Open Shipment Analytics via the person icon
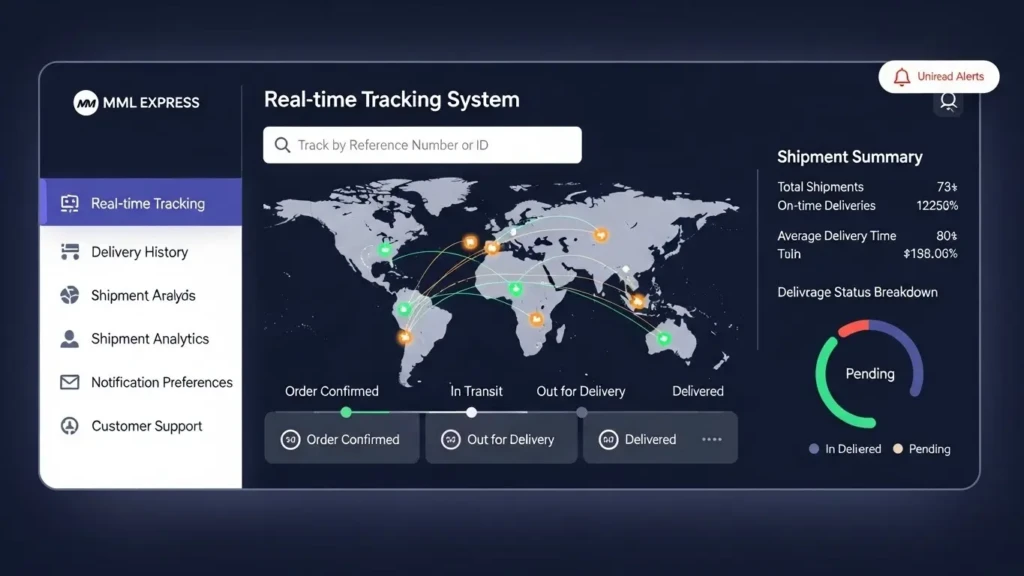 tap(70, 339)
